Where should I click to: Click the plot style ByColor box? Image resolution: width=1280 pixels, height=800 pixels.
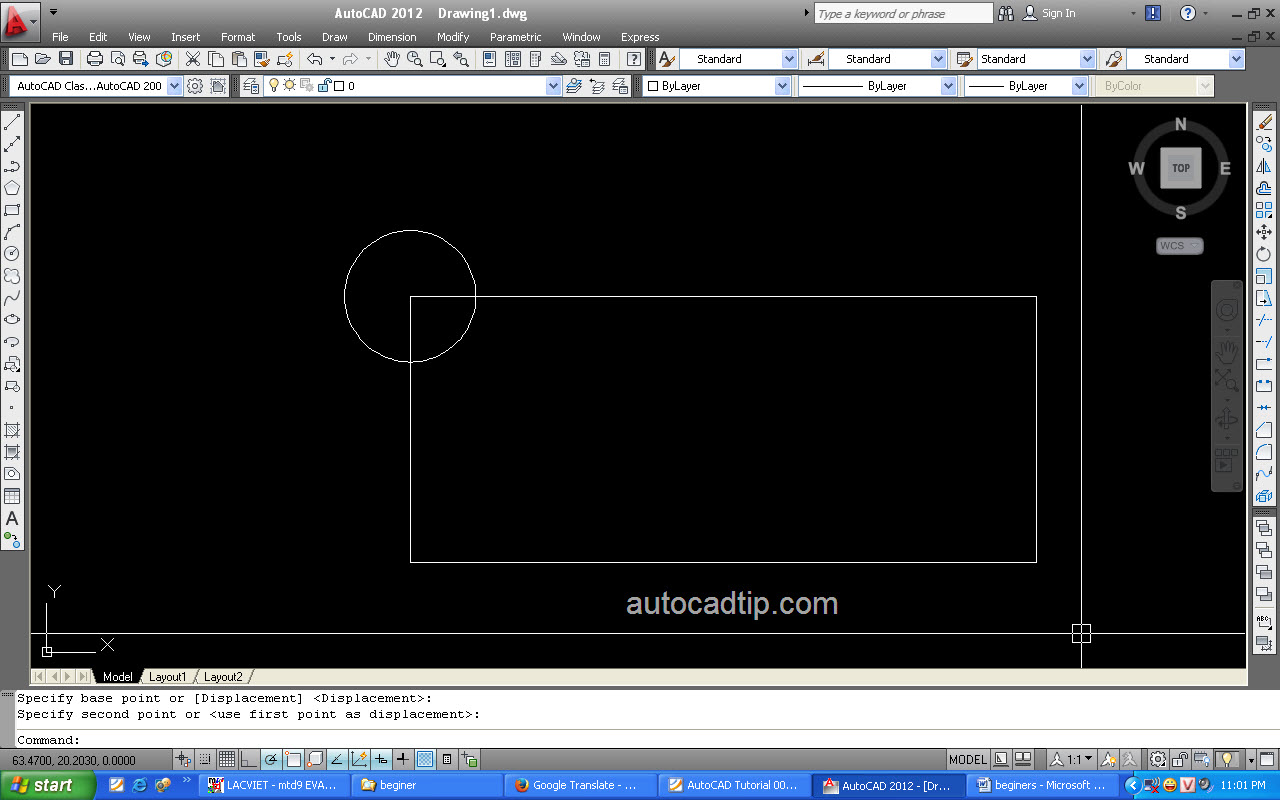1155,86
